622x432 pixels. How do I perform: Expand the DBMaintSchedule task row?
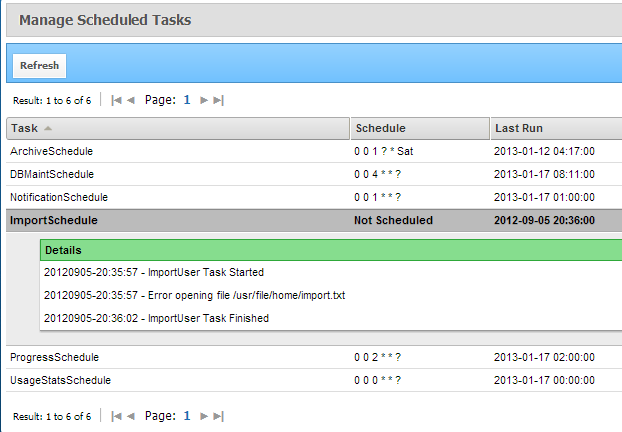point(314,175)
